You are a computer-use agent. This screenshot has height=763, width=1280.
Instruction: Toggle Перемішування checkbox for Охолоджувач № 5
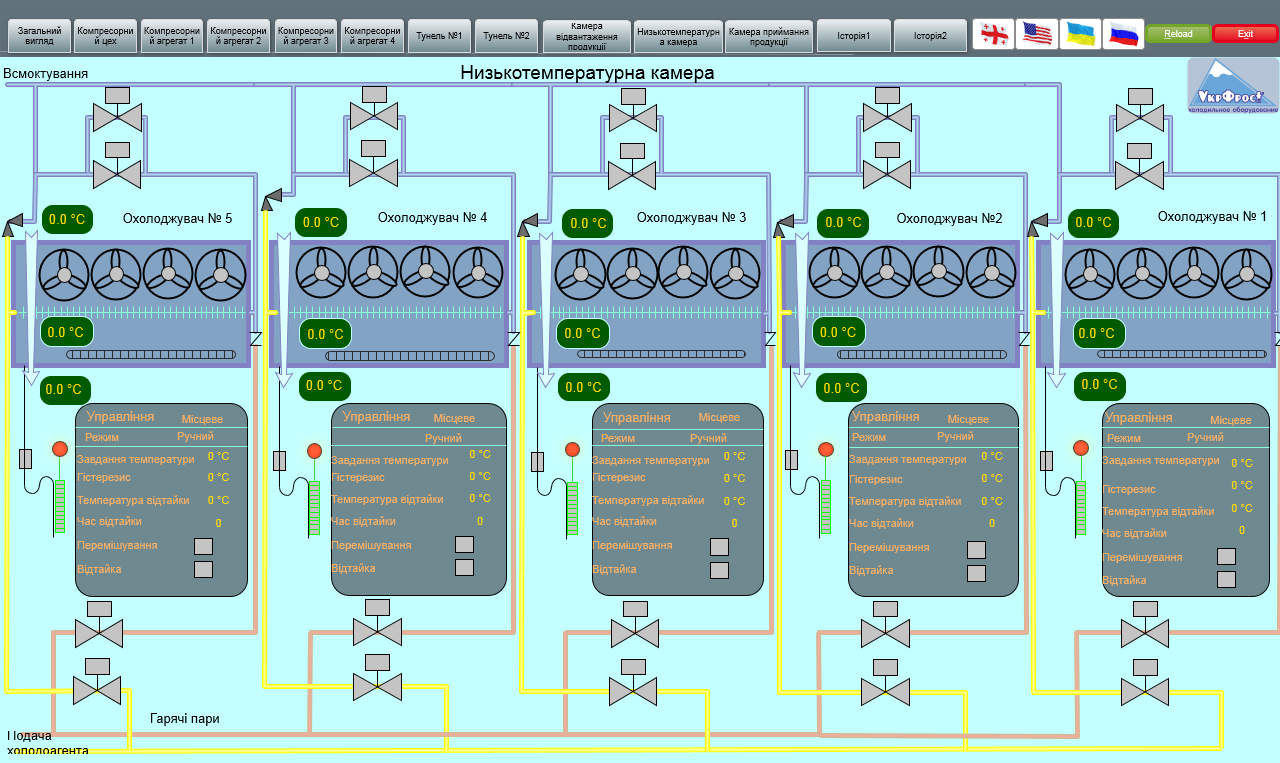pos(203,546)
